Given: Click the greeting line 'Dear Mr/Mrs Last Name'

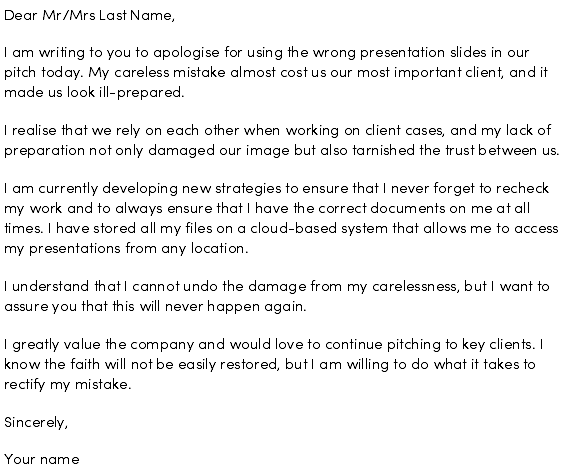Looking at the screenshot, I should point(89,15).
